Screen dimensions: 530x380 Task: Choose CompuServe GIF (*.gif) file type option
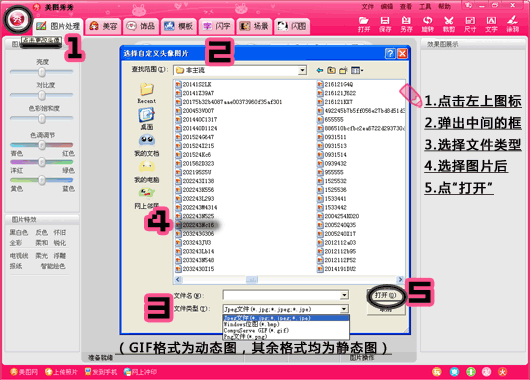point(256,330)
